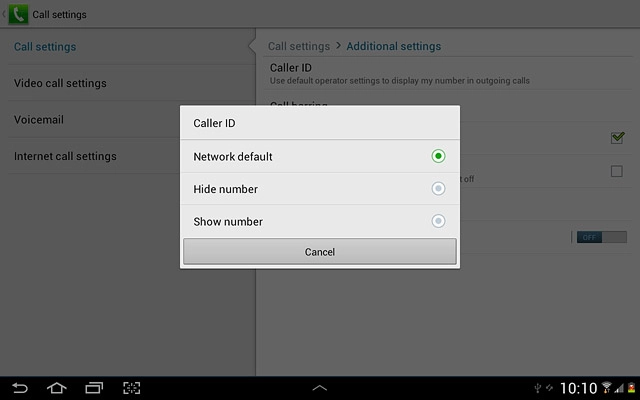Cancel the Caller ID dialog
Viewport: 640px width, 400px height.
[320, 251]
